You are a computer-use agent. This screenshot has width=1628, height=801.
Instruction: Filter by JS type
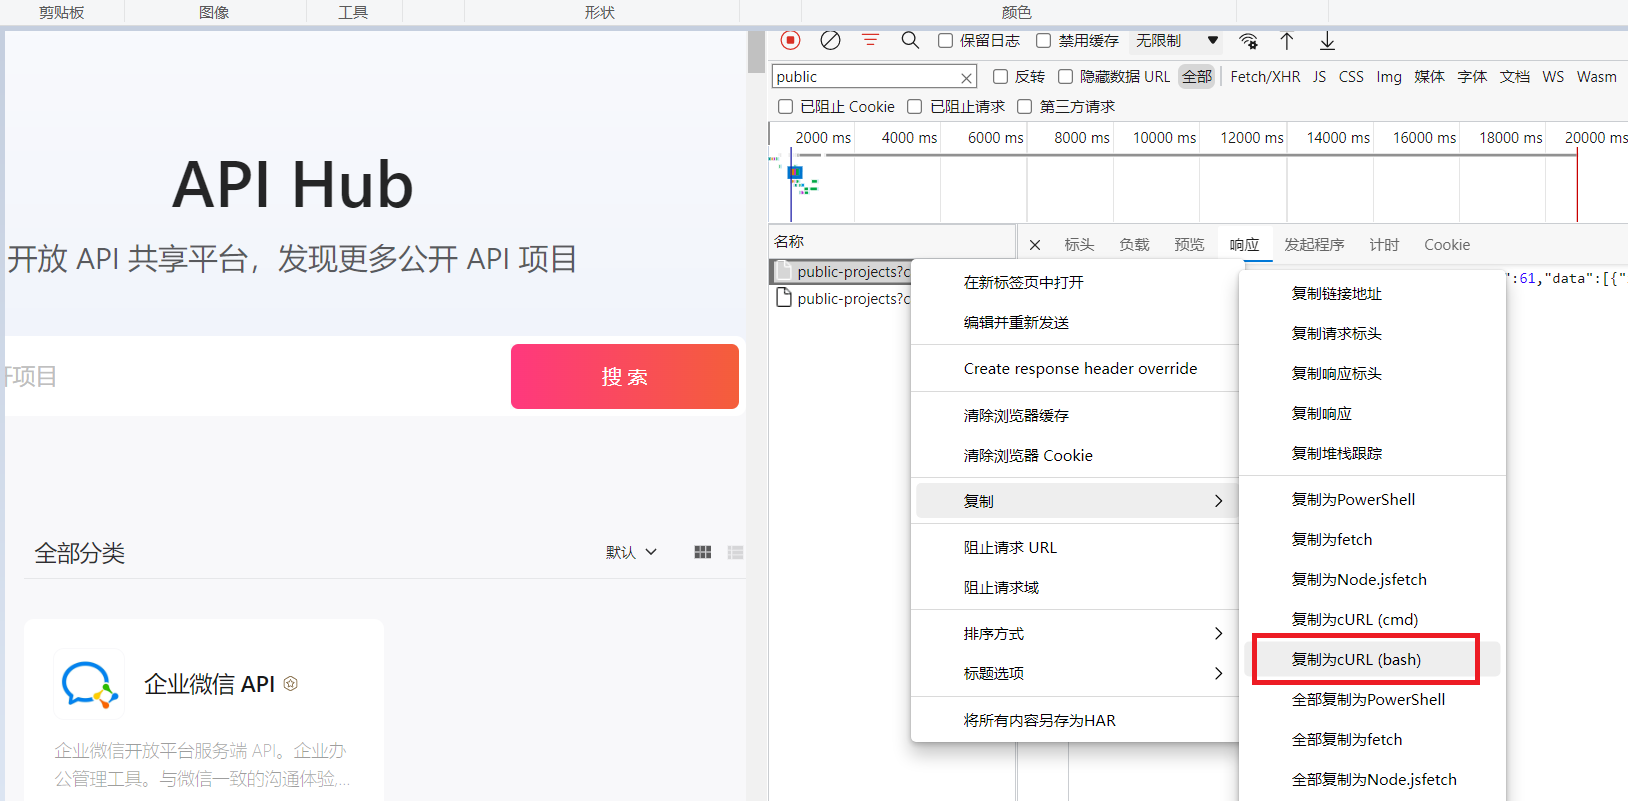point(1319,77)
